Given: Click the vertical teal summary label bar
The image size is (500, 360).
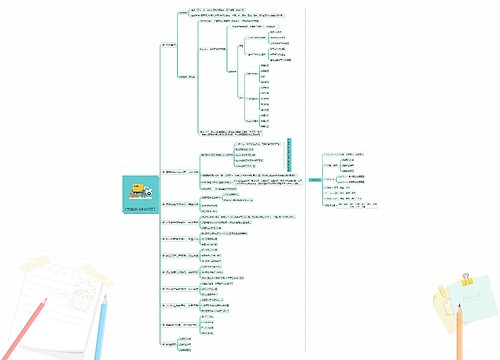Looking at the screenshot, I should tap(289, 155).
